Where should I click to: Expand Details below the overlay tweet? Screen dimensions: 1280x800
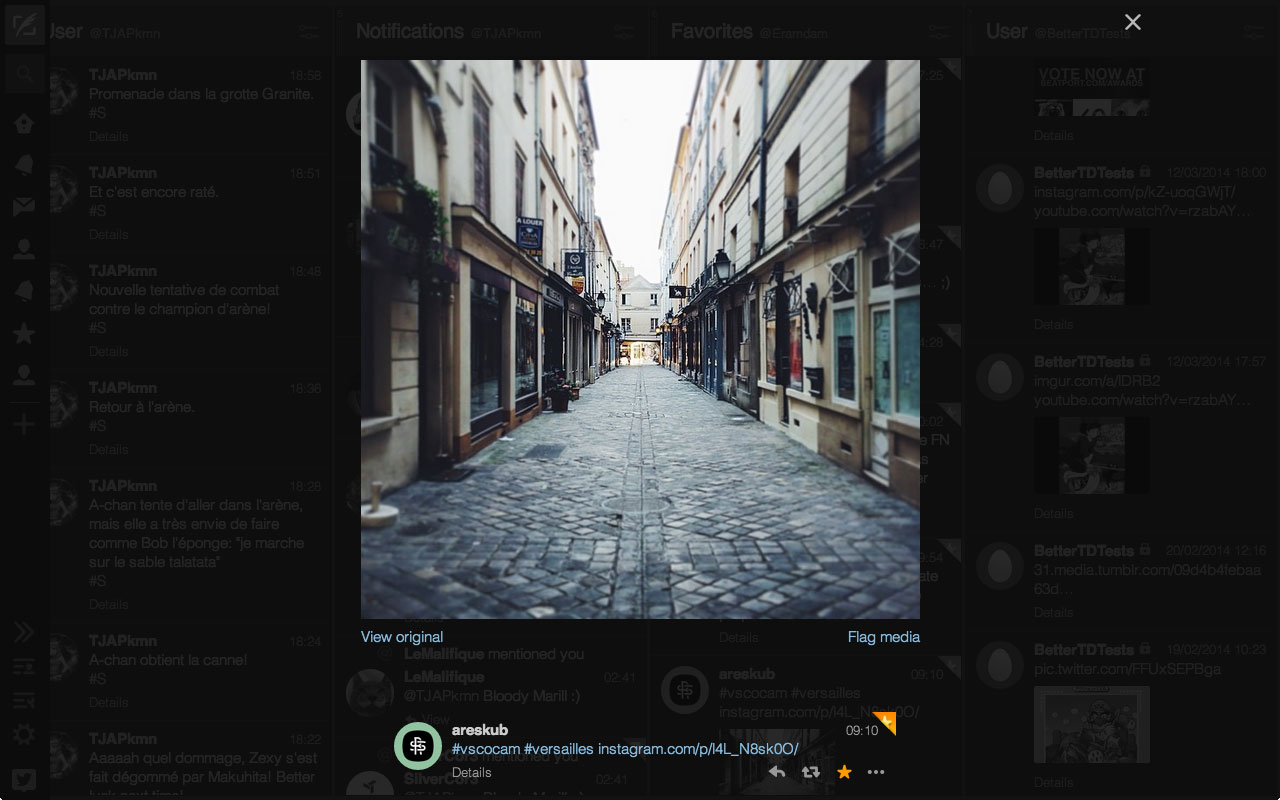(471, 772)
